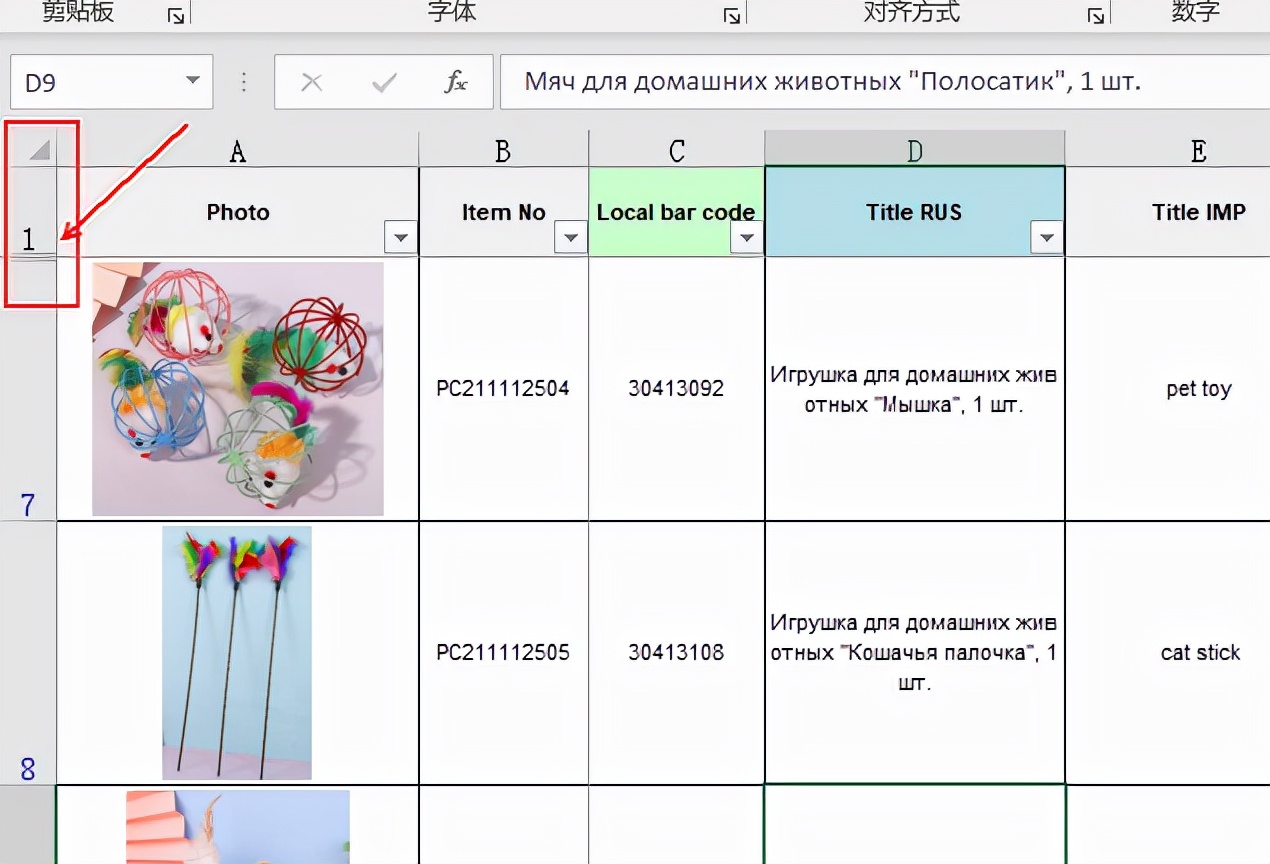Select the feather cat sticks photo
Image resolution: width=1270 pixels, height=864 pixels.
click(x=237, y=653)
